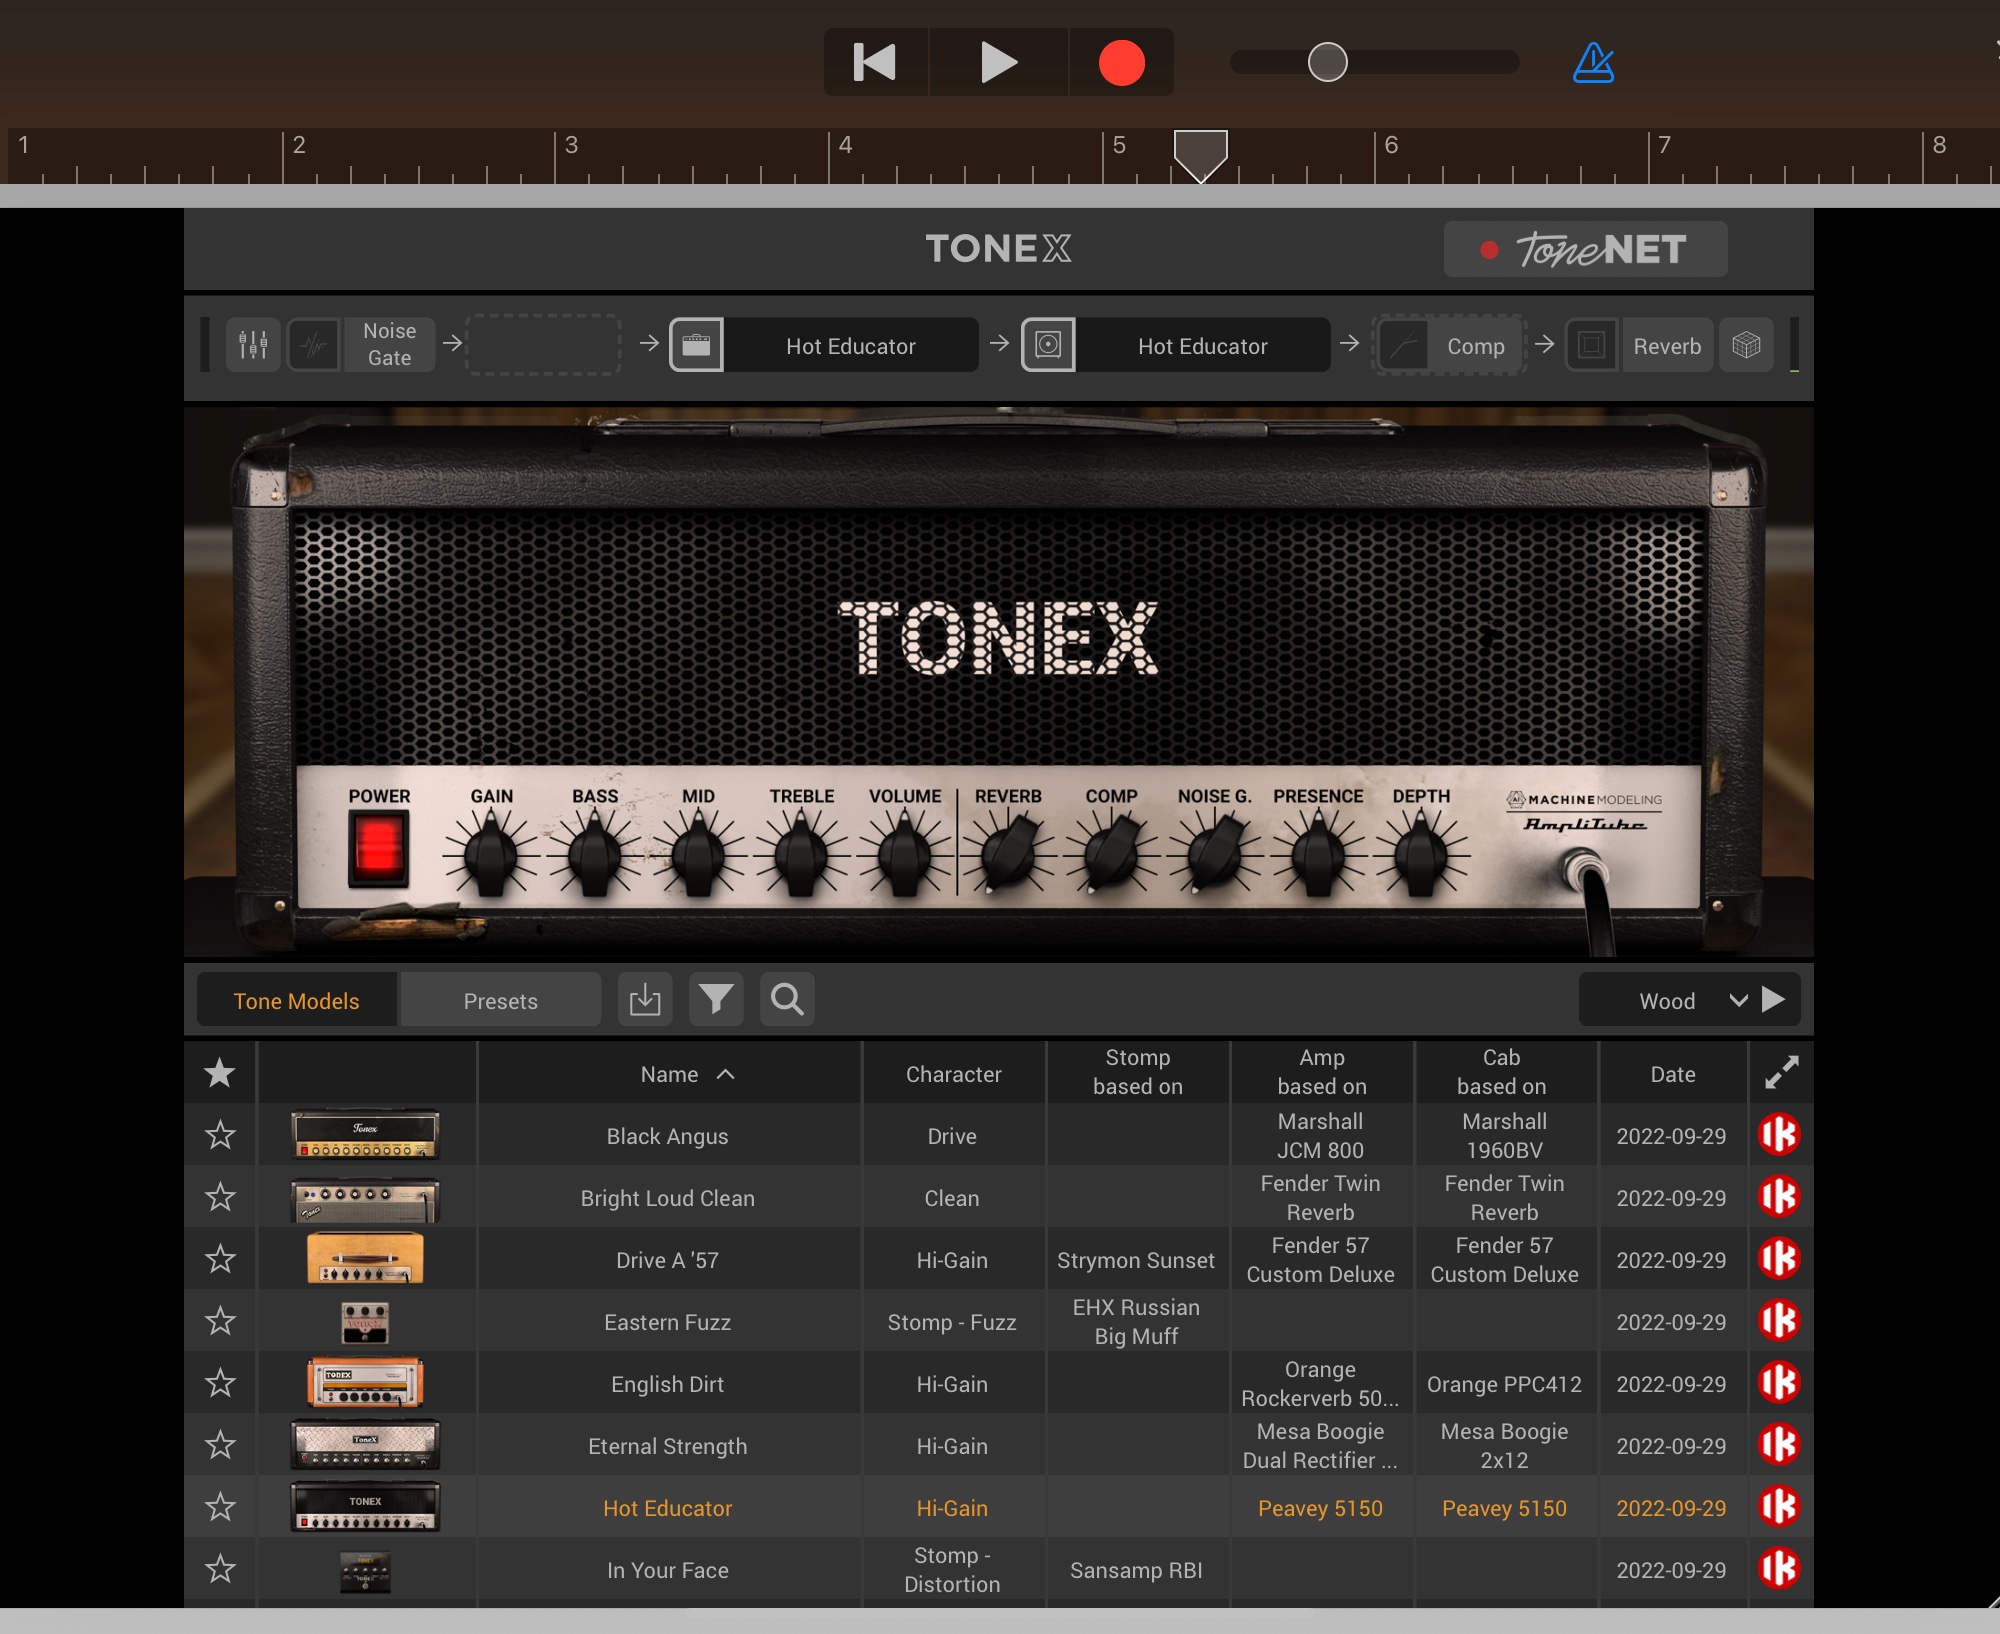This screenshot has width=2000, height=1634.
Task: Open the search magnifier icon
Action: [x=787, y=999]
